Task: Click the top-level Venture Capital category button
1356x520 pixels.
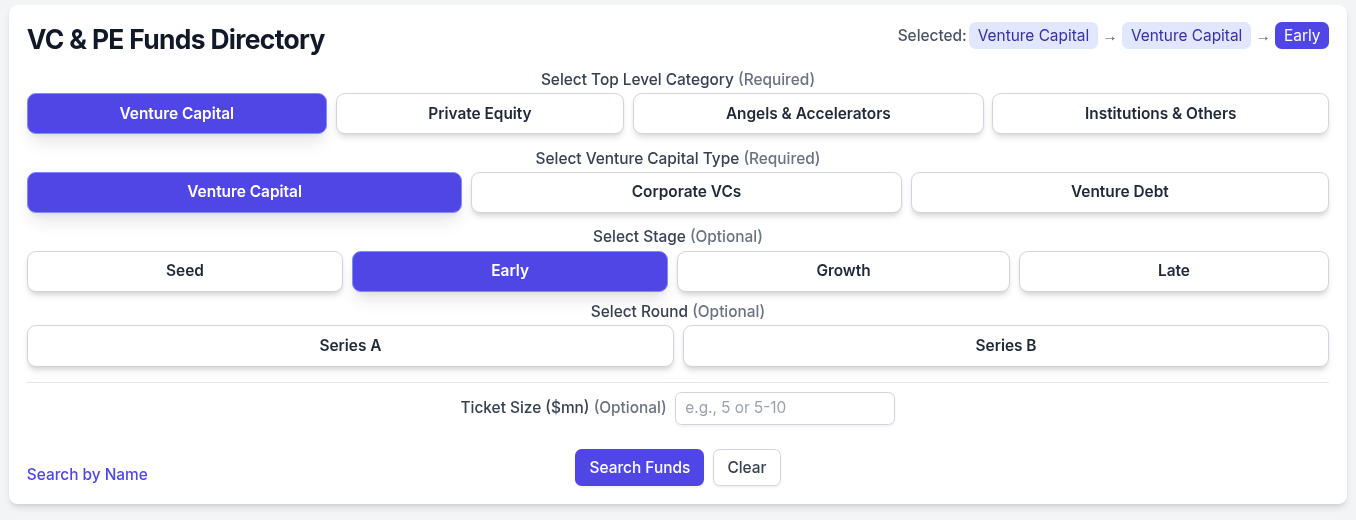Action: (x=177, y=113)
